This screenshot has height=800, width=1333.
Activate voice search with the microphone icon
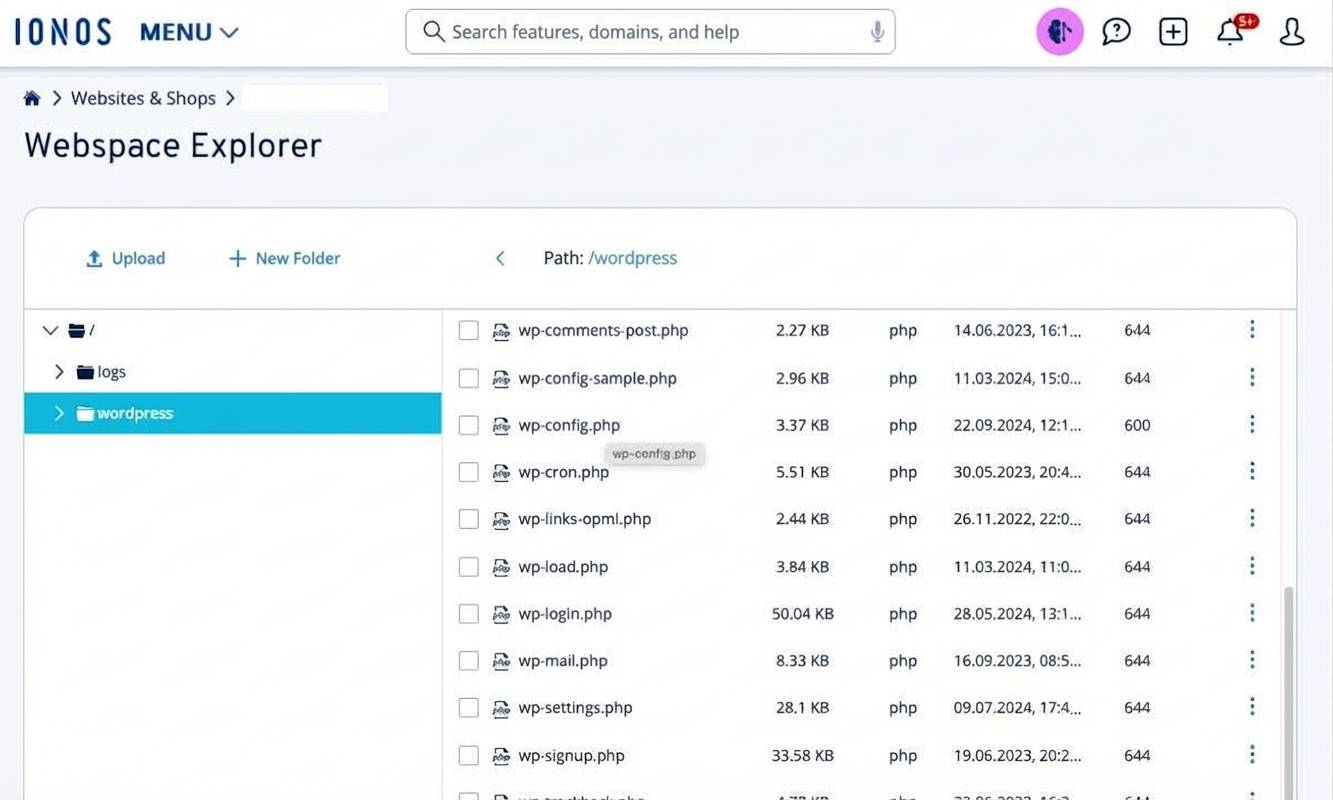point(876,31)
